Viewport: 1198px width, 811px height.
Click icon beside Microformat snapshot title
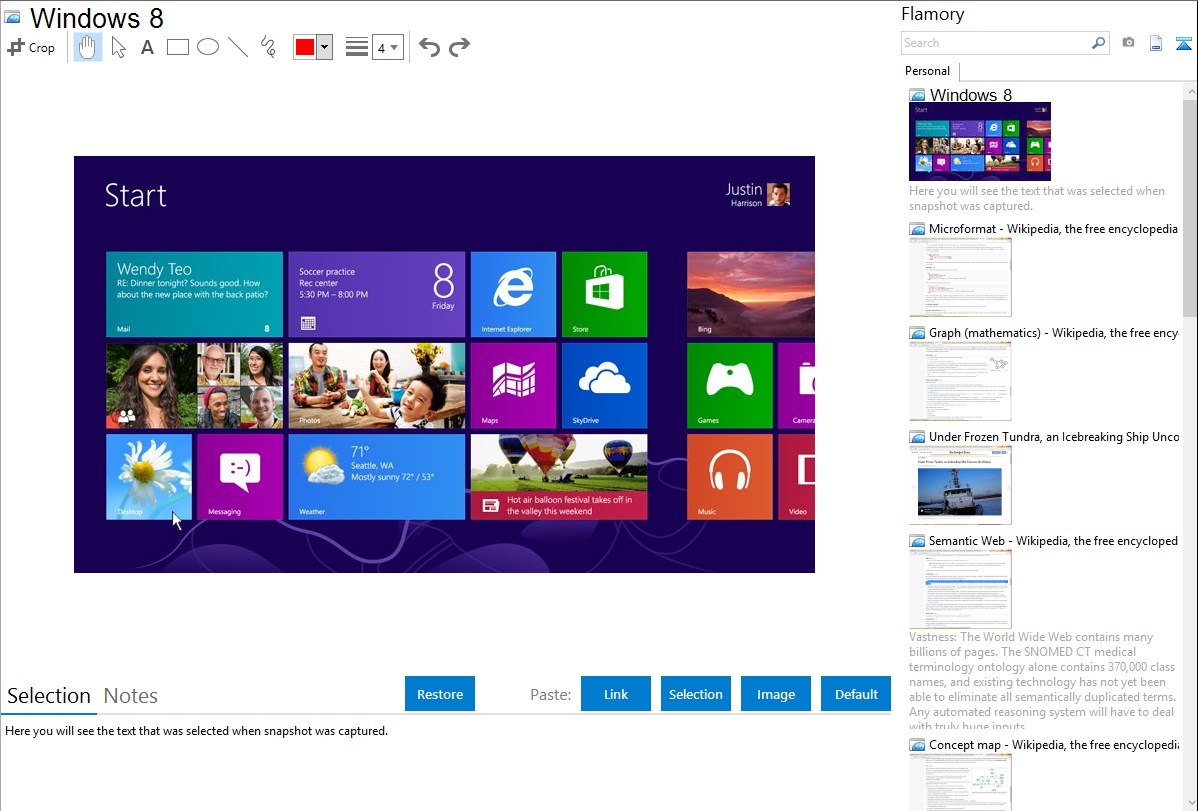click(x=917, y=229)
